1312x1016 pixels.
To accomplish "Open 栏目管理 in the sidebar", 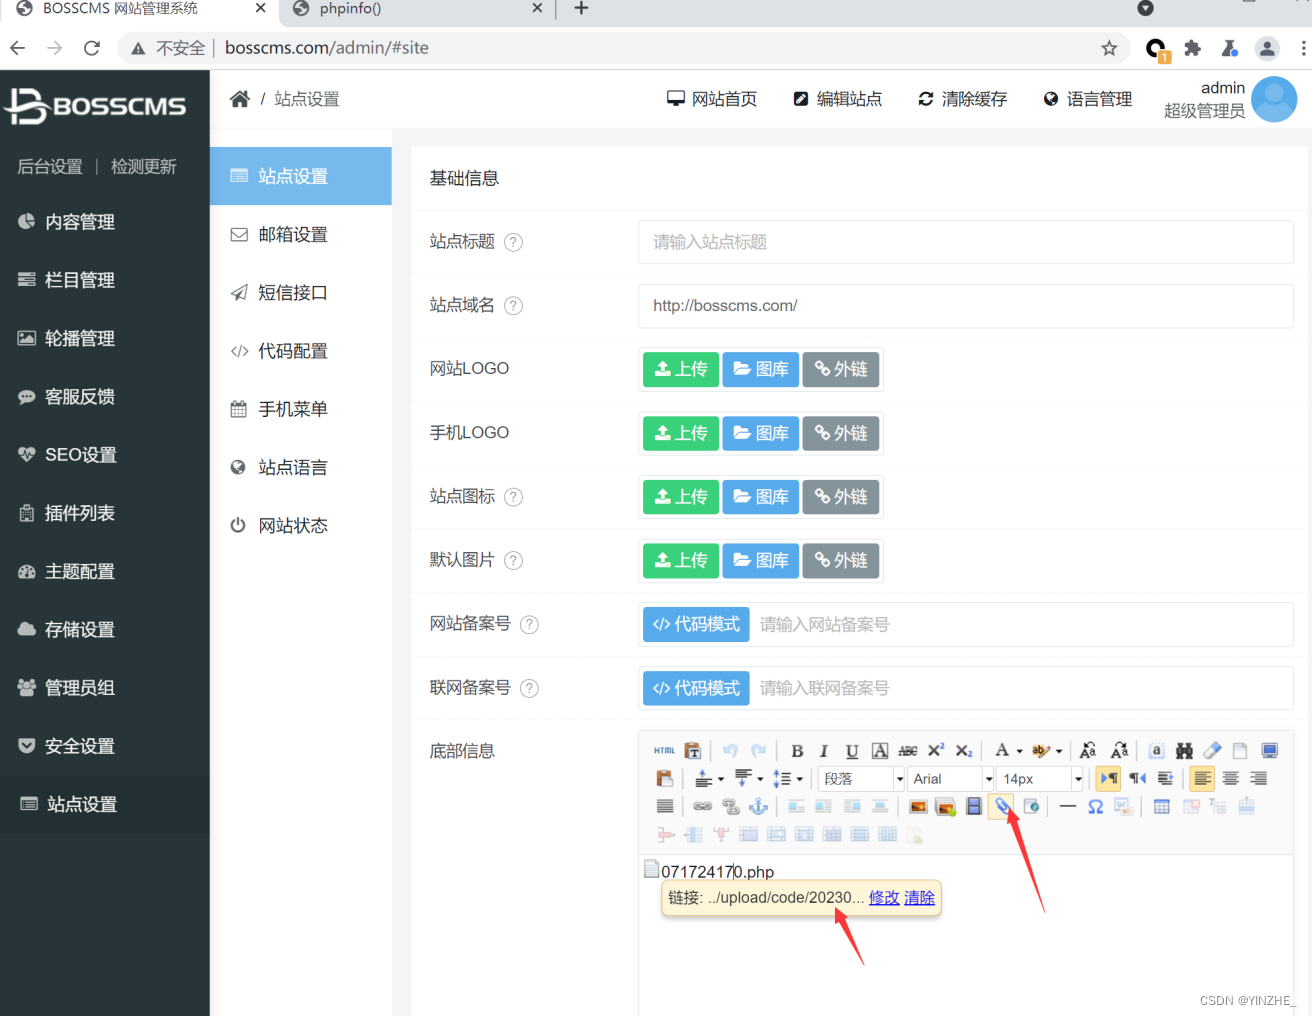I will (x=80, y=280).
